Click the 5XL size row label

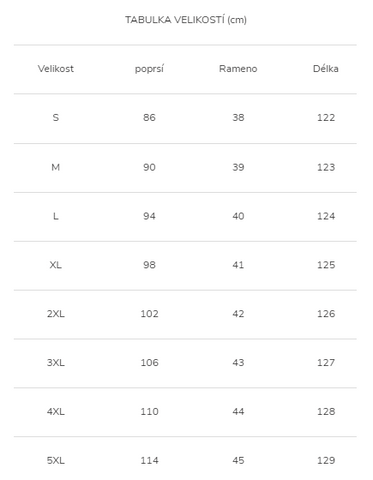click(x=56, y=460)
